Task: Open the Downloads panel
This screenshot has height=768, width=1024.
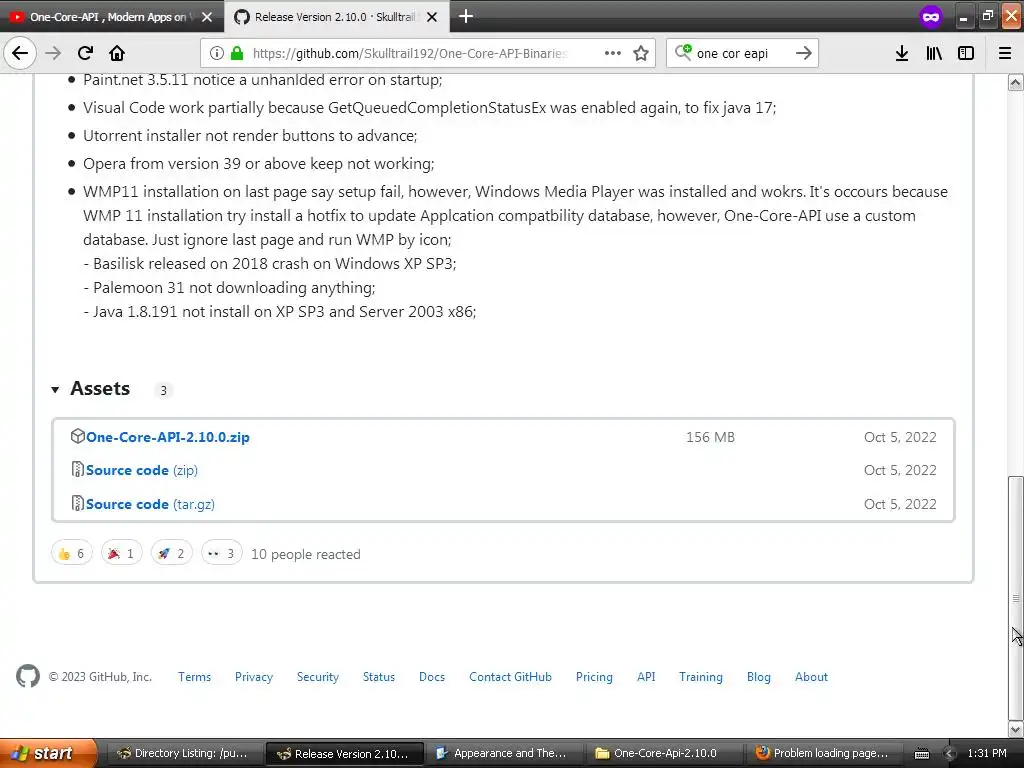Action: (902, 53)
